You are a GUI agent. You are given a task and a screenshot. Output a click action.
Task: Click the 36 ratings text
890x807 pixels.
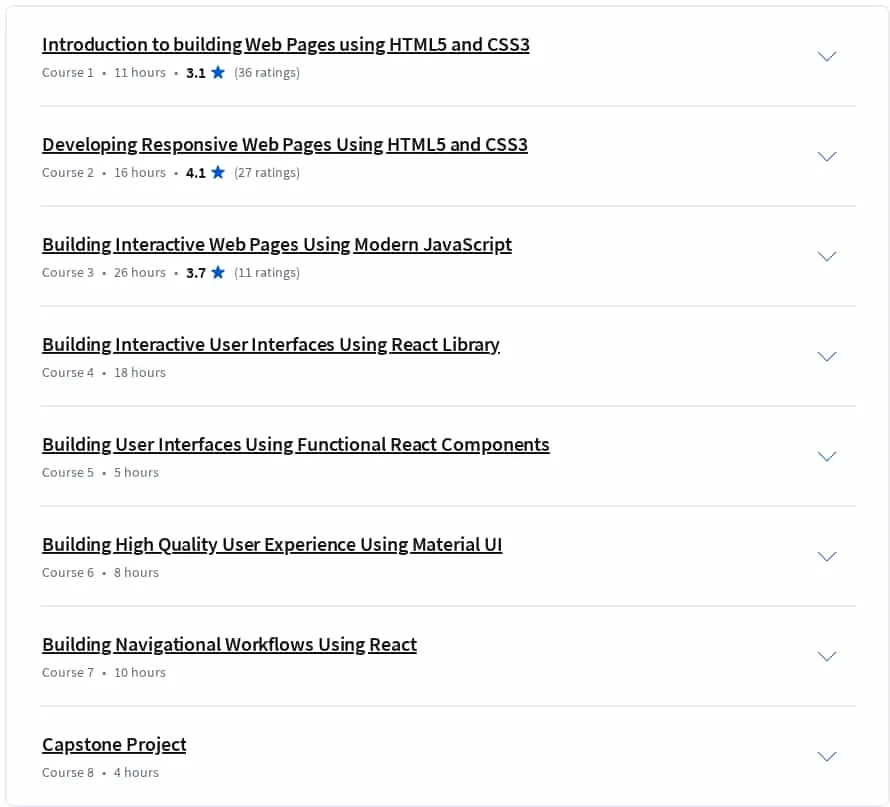coord(267,73)
